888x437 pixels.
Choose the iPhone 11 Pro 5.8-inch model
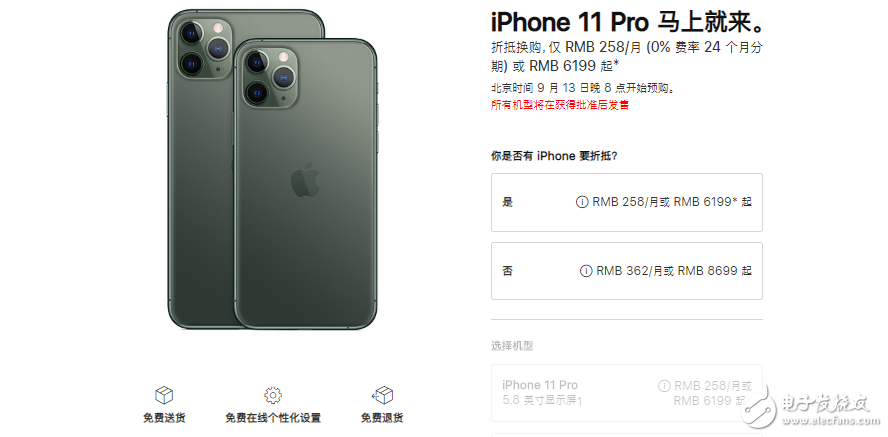coord(626,393)
